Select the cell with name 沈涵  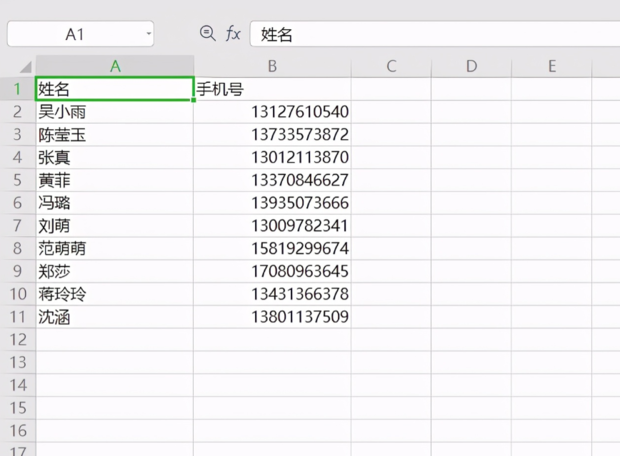coord(115,317)
